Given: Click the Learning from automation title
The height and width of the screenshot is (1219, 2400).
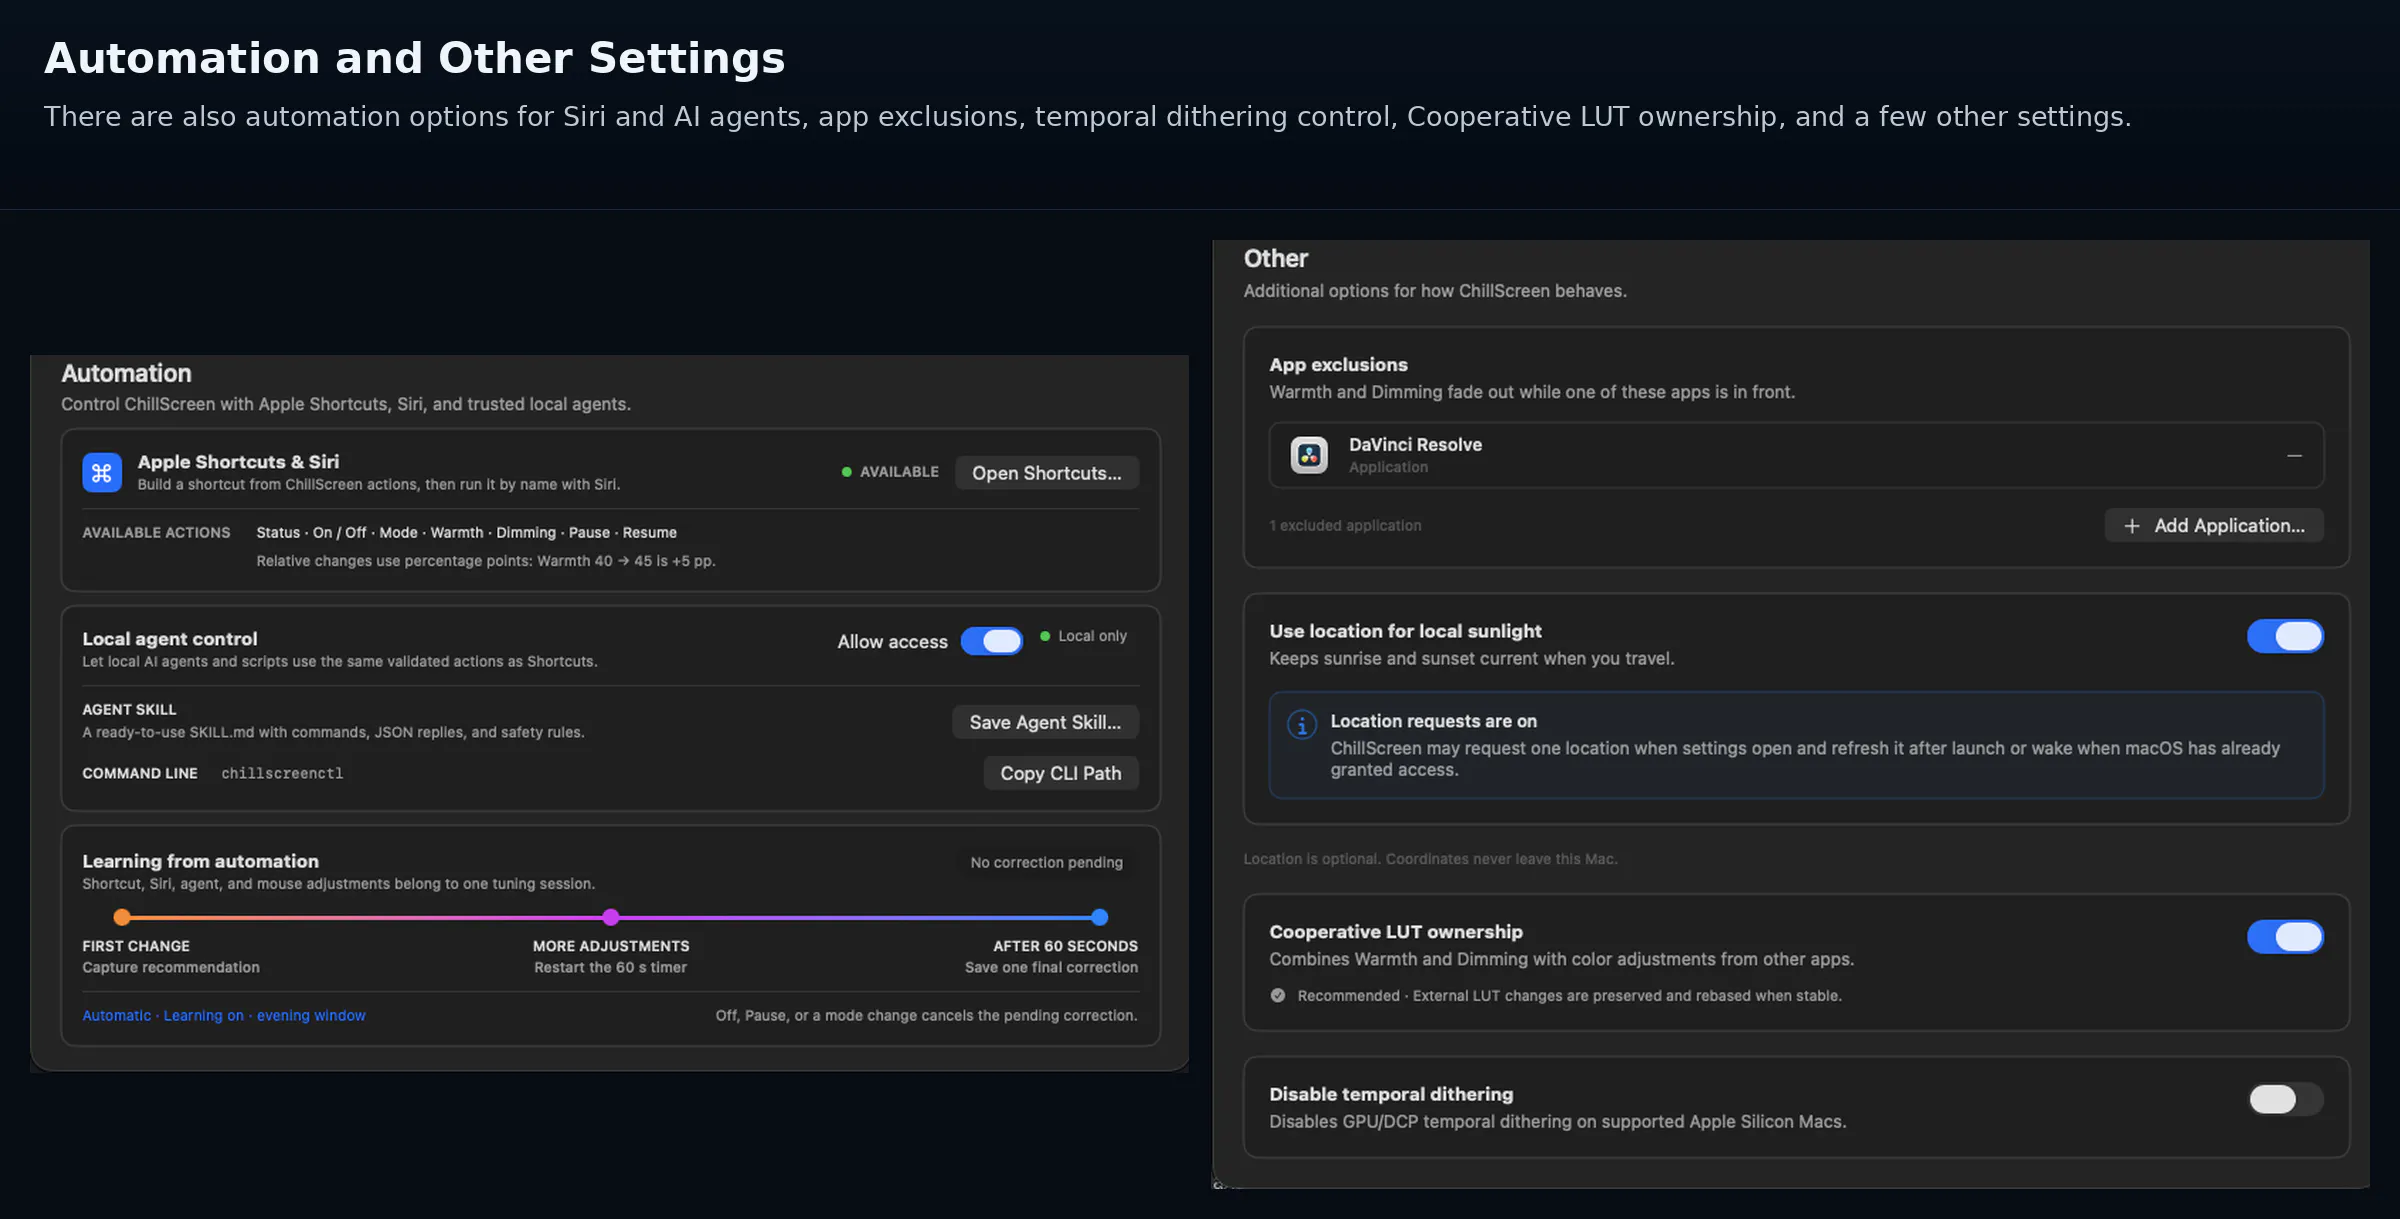Looking at the screenshot, I should [200, 861].
